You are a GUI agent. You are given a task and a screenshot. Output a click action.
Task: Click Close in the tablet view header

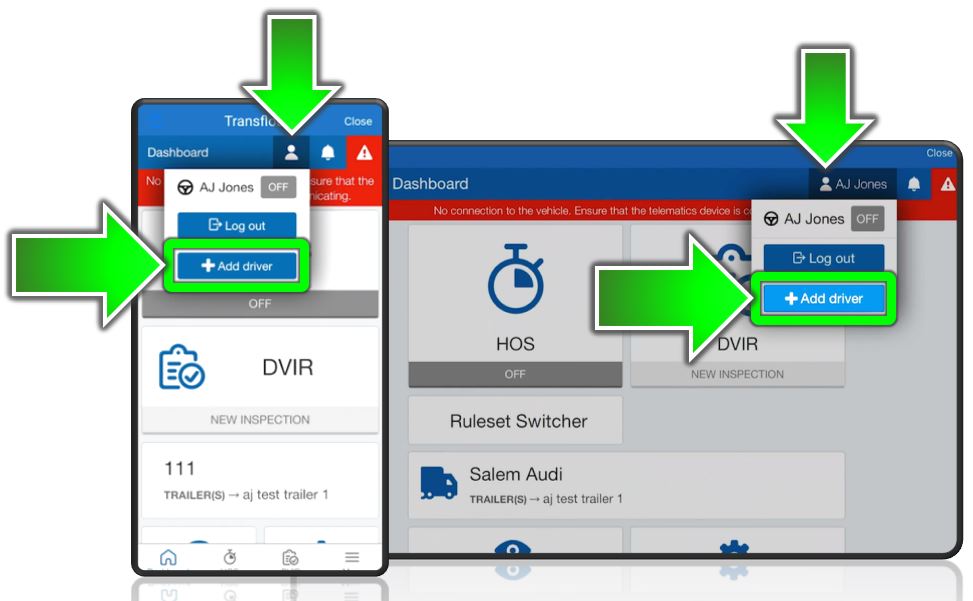pos(939,153)
